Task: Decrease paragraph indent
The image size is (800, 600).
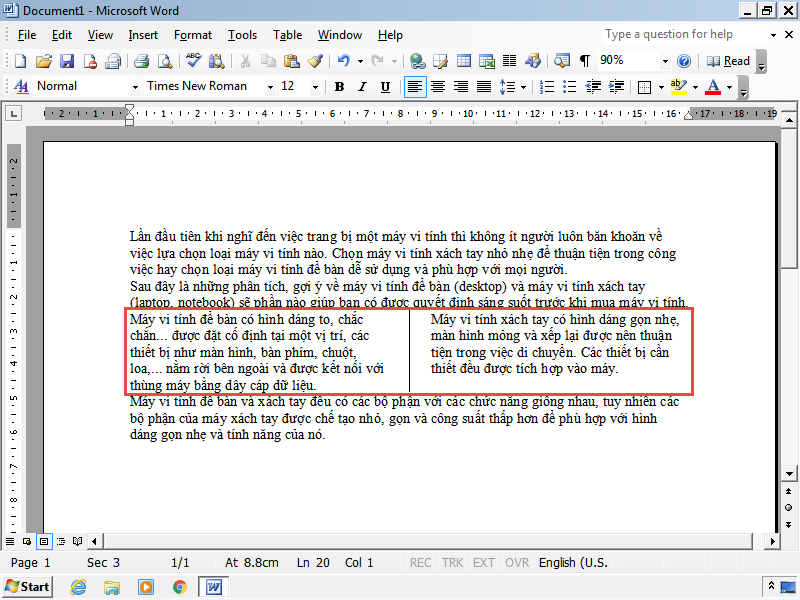Action: [x=593, y=87]
